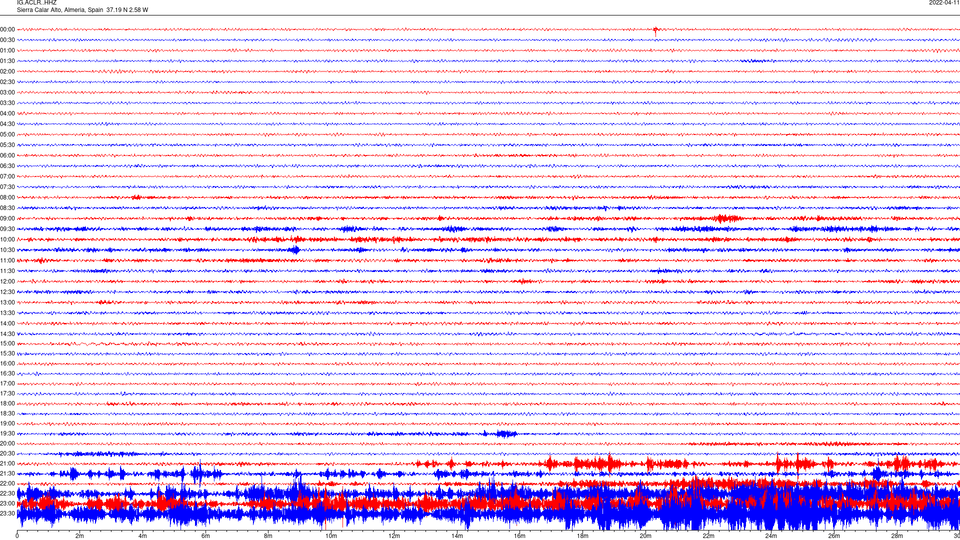
Task: Select the 06:00 trace time label
Action: pyautogui.click(x=7, y=156)
